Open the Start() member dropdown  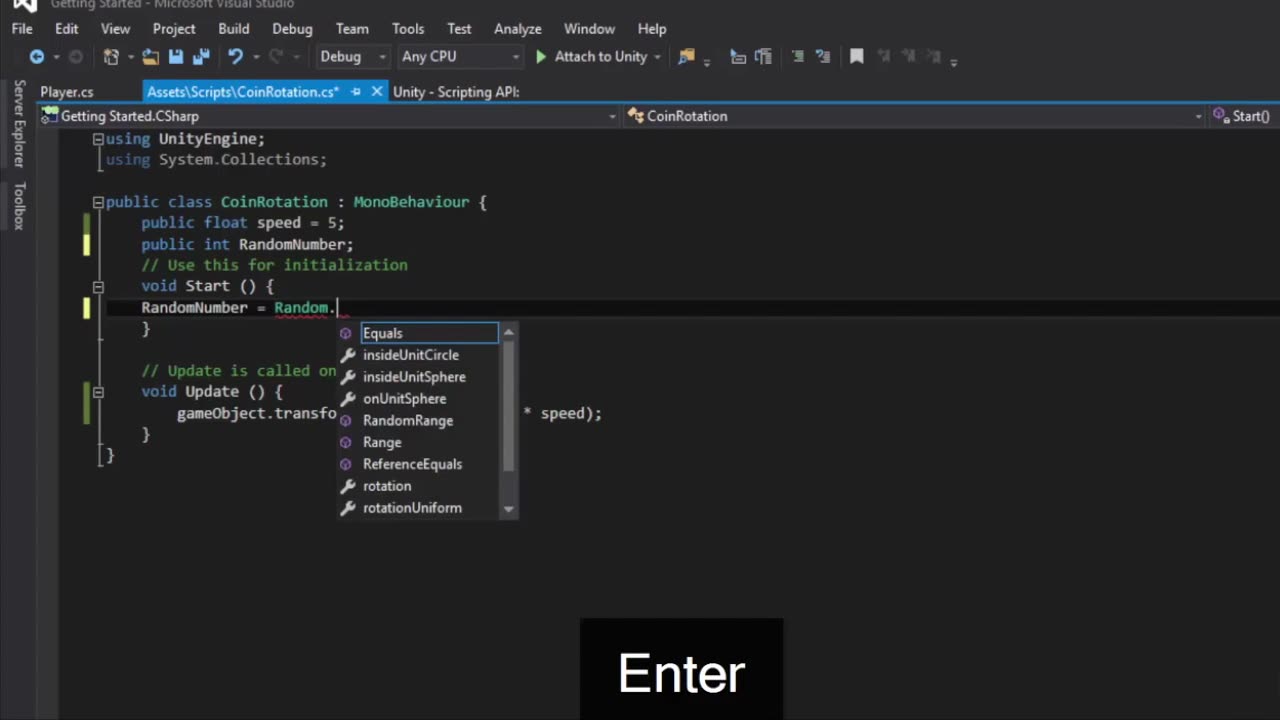[x=1243, y=117]
